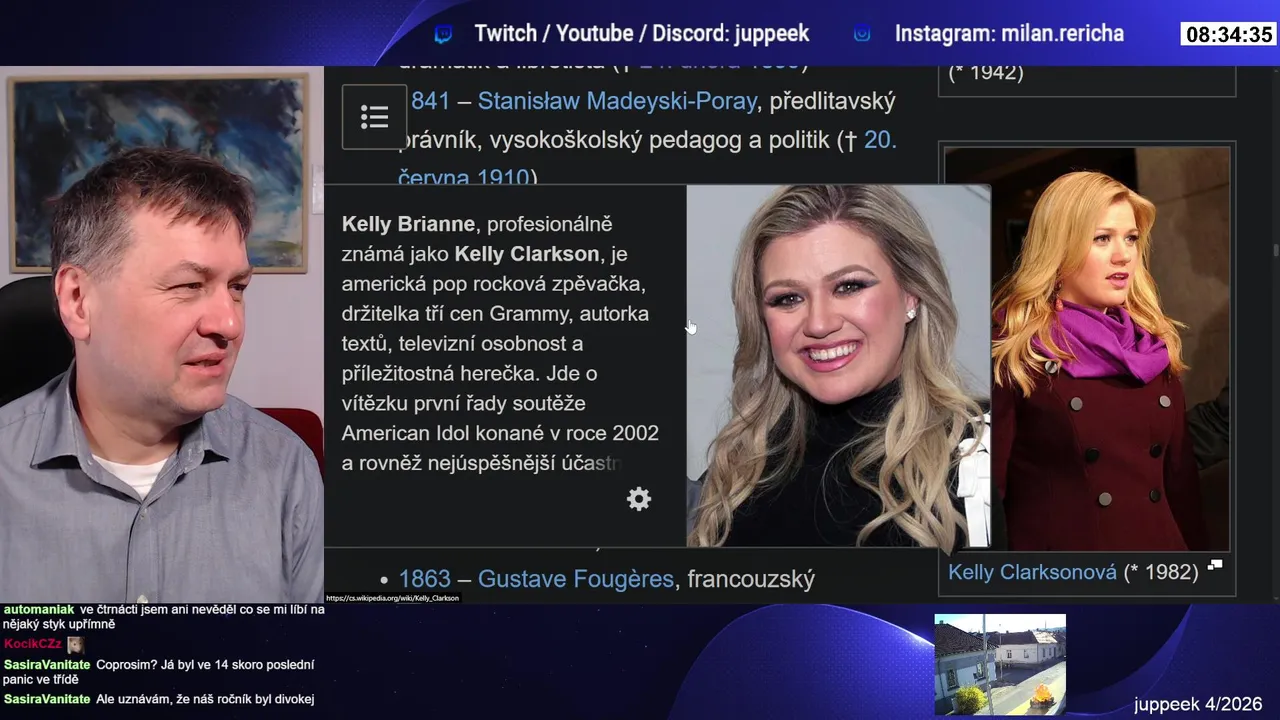1280x720 pixels.
Task: Click the Kelly Brianne preview summary text
Action: (x=500, y=344)
